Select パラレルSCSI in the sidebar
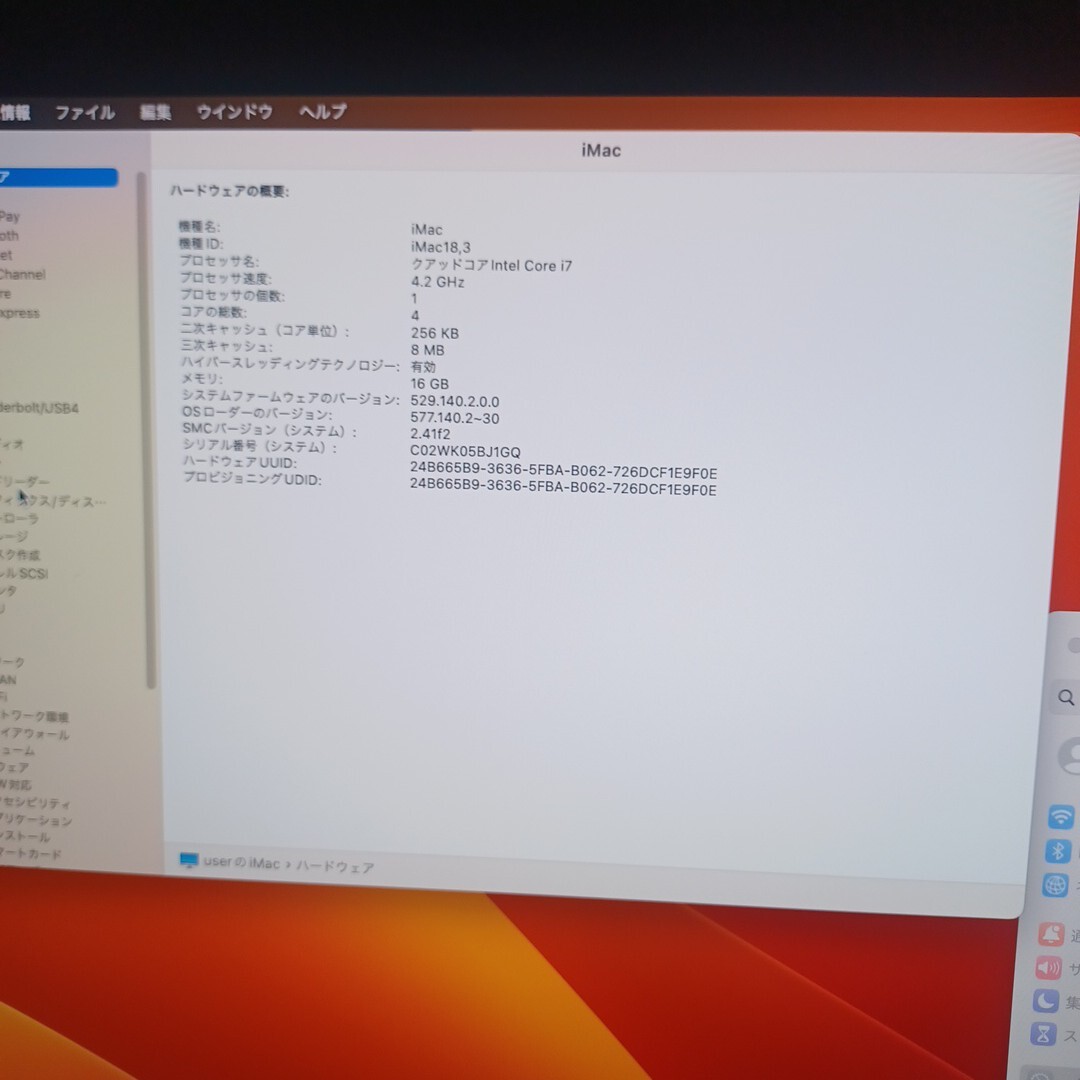This screenshot has height=1080, width=1080. (x=24, y=573)
